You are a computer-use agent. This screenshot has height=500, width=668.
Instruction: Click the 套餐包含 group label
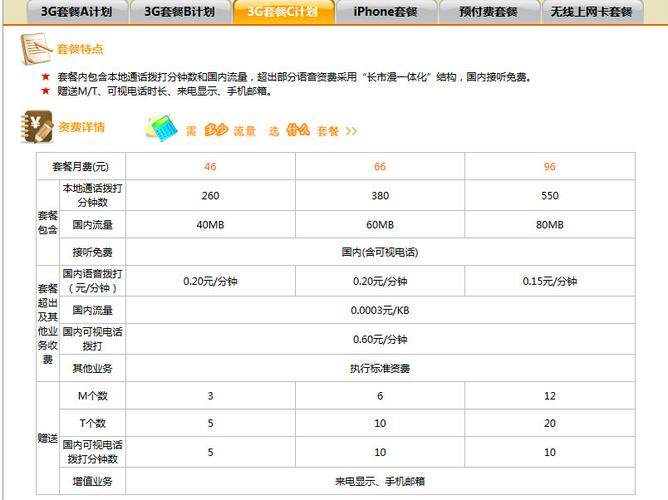[48, 222]
